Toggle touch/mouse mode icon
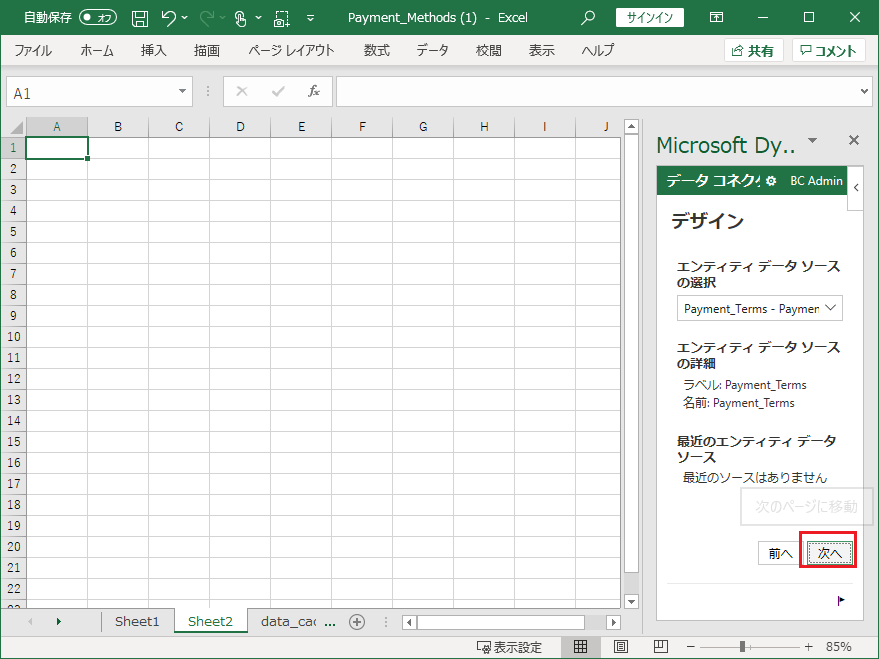The height and width of the screenshot is (659, 879). tap(240, 18)
